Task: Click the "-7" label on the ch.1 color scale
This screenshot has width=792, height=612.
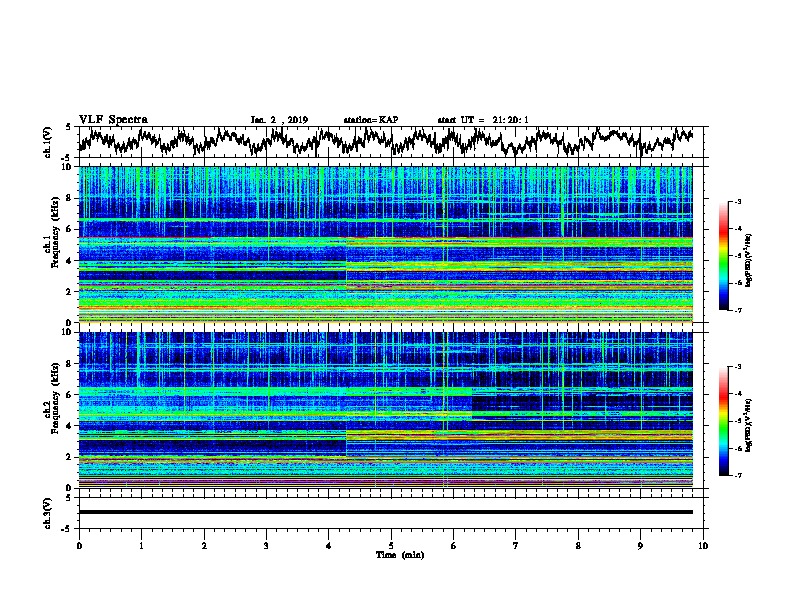Action: [738, 310]
